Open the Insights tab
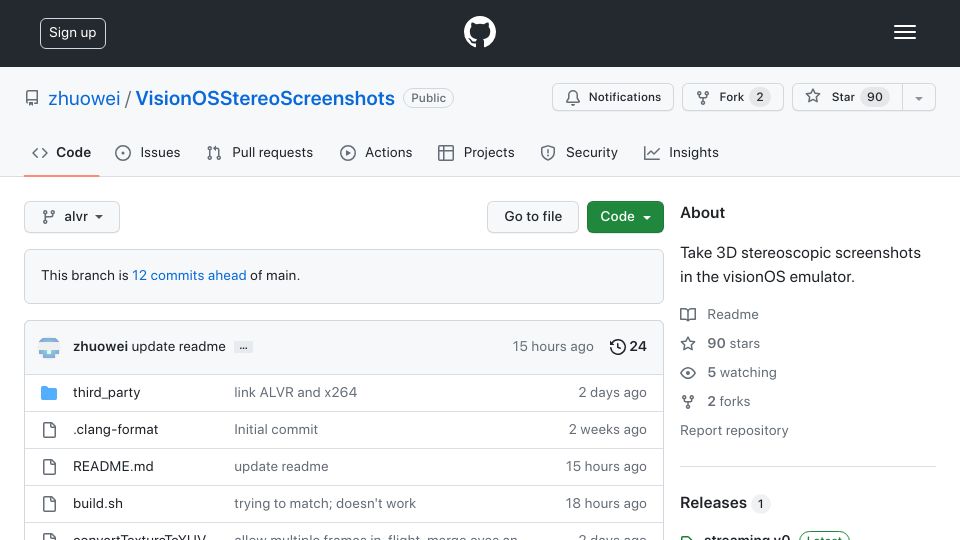Image resolution: width=960 pixels, height=540 pixels. [x=681, y=152]
